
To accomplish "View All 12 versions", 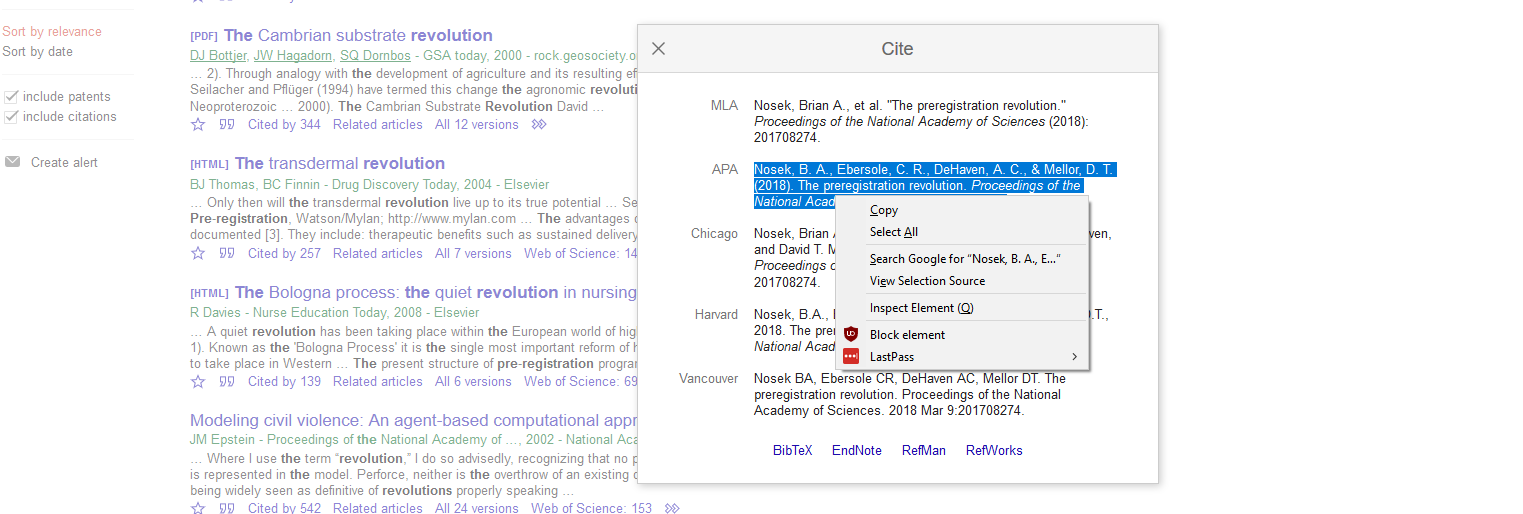I will pos(477,125).
